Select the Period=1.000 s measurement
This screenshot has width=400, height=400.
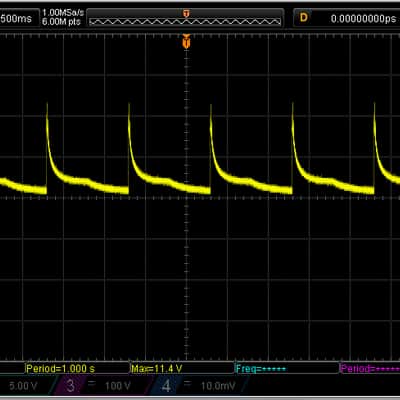click(x=60, y=369)
